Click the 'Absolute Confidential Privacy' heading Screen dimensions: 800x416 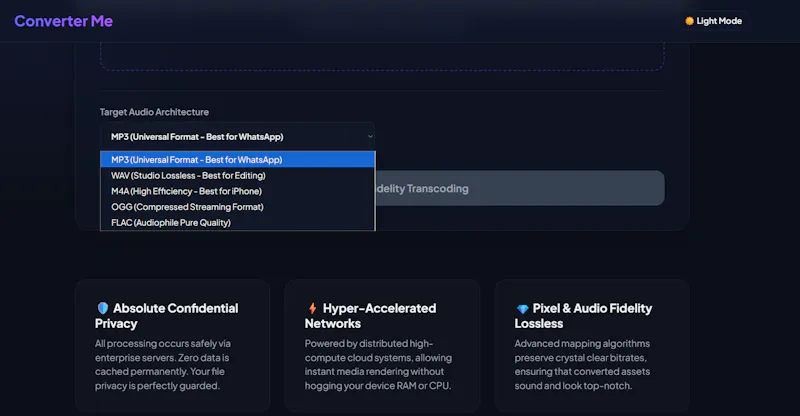point(166,316)
